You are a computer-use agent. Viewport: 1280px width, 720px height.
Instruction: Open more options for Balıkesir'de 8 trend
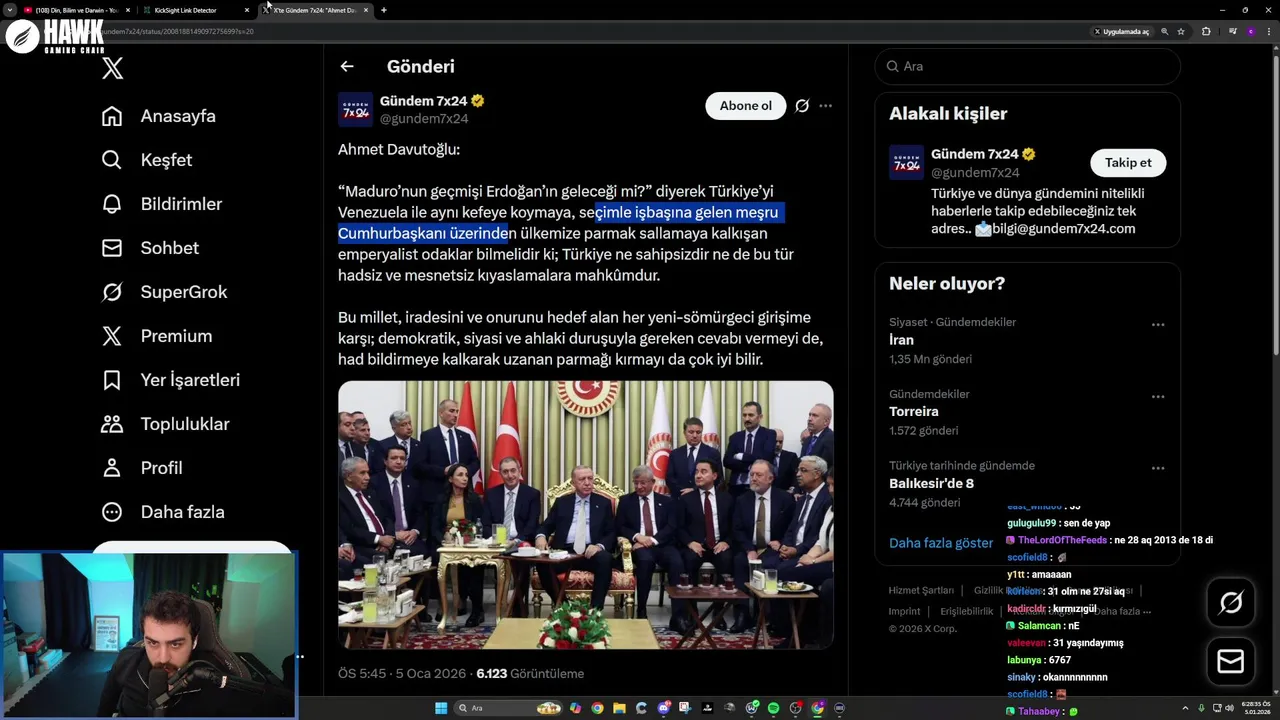1158,469
